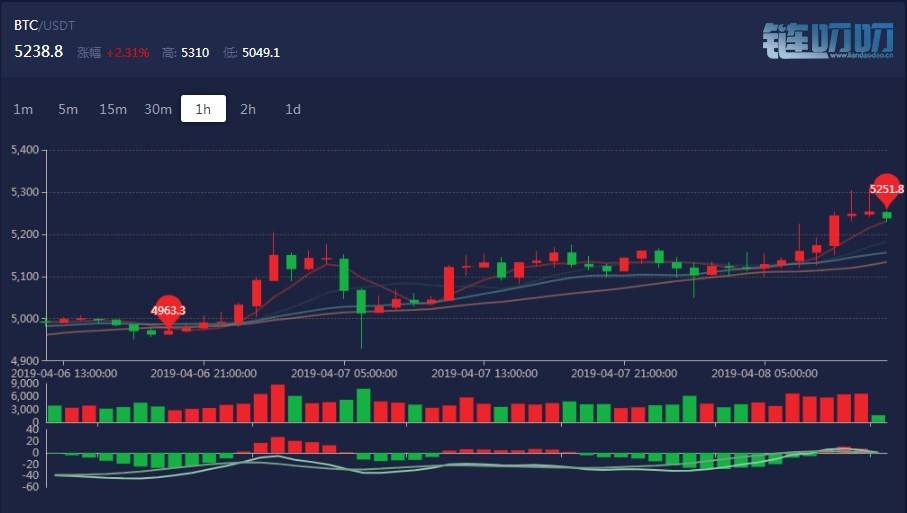907x513 pixels.
Task: Click the low value 5049.1
Action: [261, 53]
